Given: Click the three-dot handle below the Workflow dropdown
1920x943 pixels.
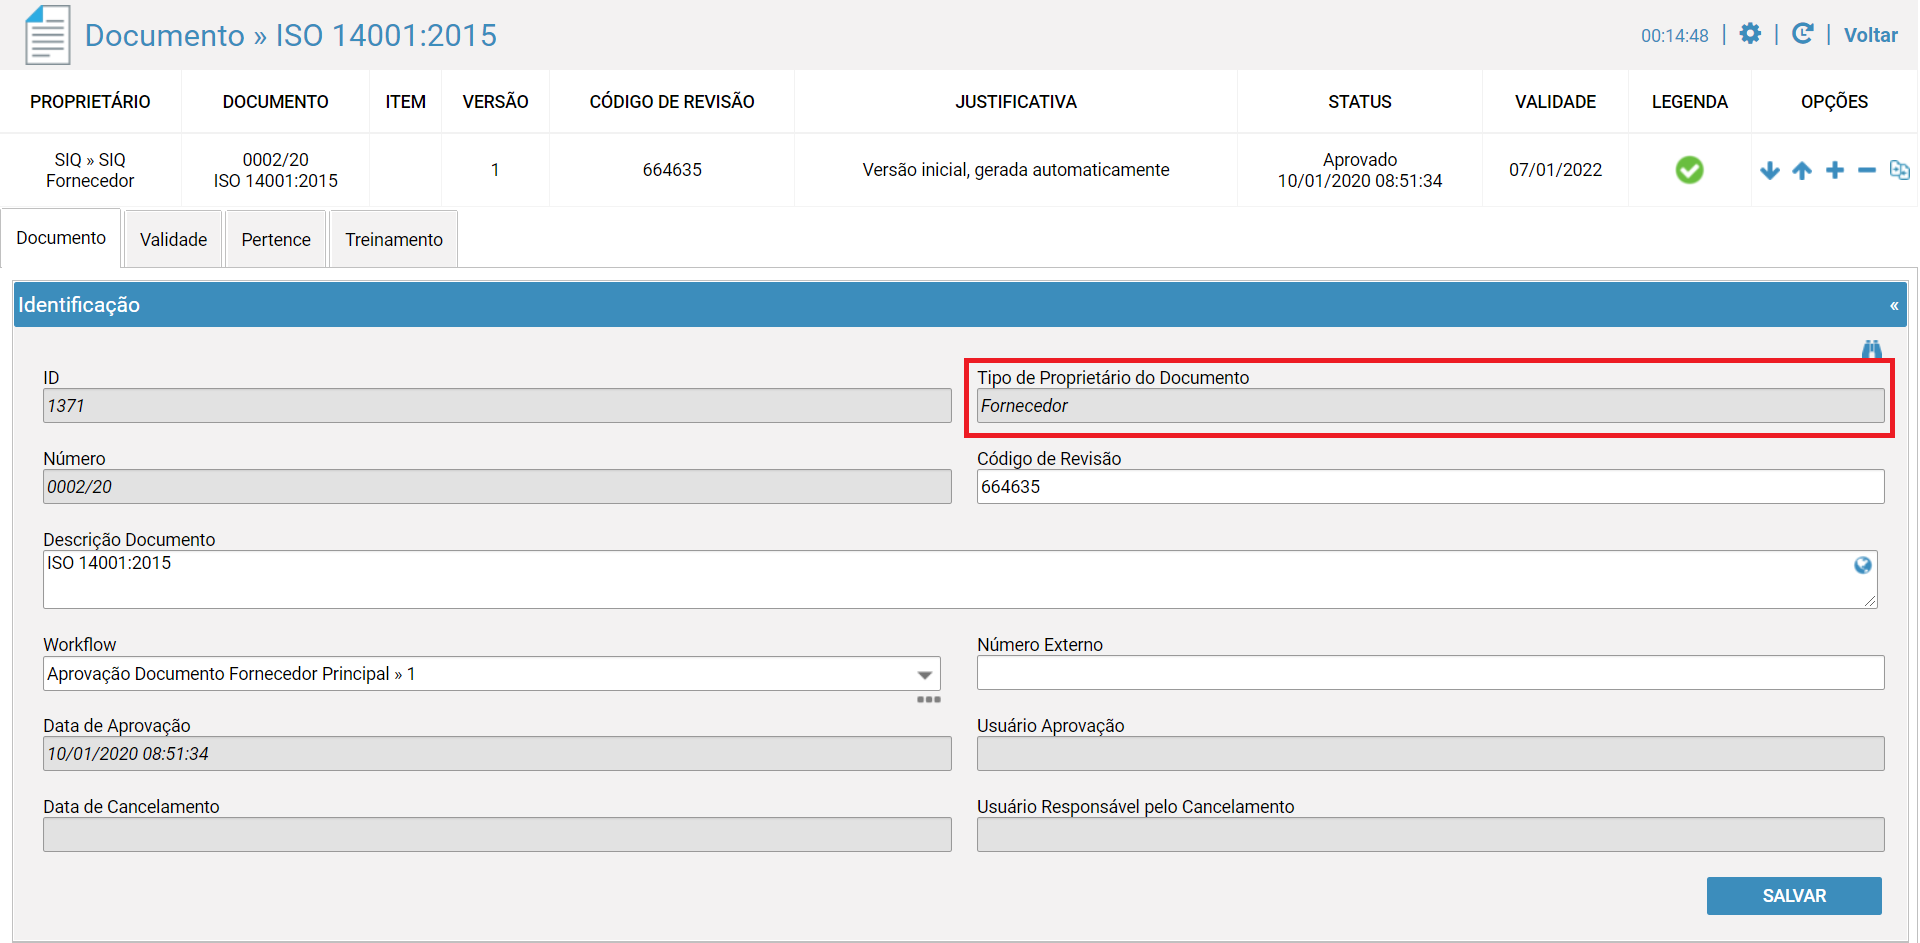Looking at the screenshot, I should [x=929, y=699].
